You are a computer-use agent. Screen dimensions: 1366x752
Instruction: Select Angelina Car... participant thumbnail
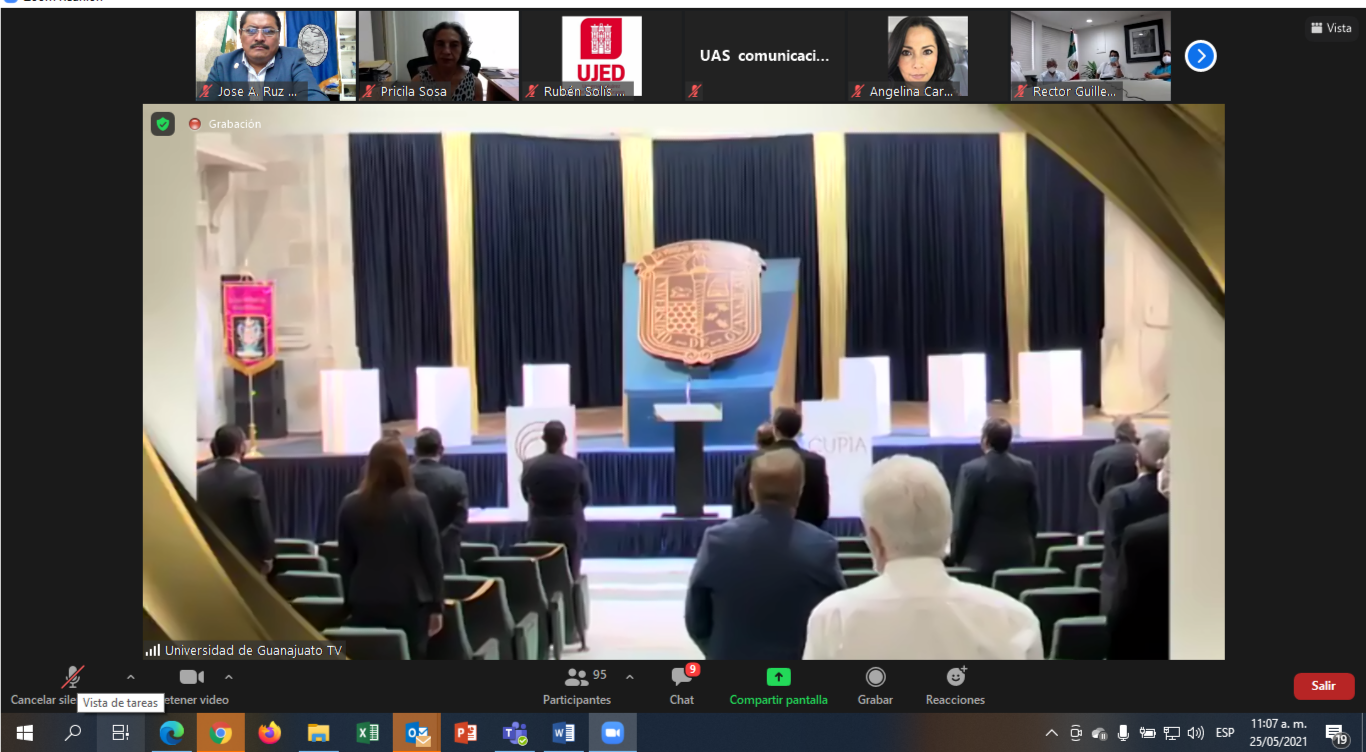pos(928,56)
